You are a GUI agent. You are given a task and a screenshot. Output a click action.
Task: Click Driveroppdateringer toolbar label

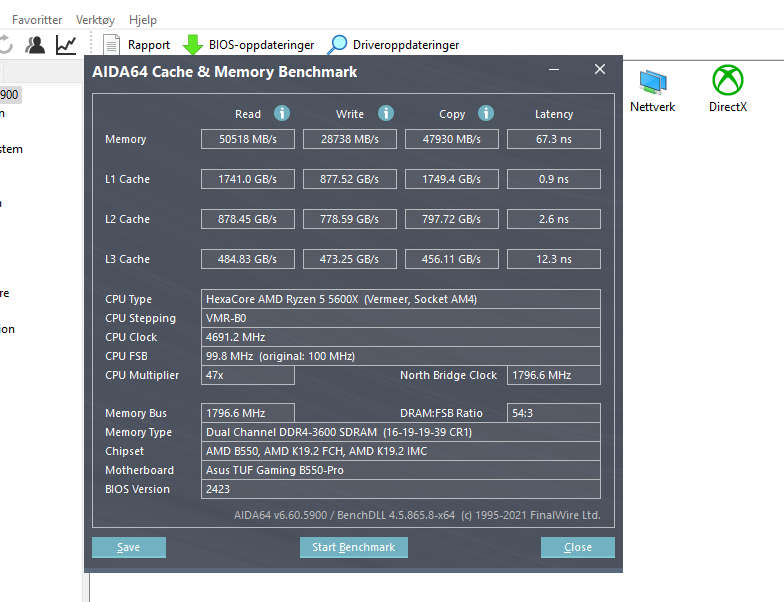tap(406, 45)
